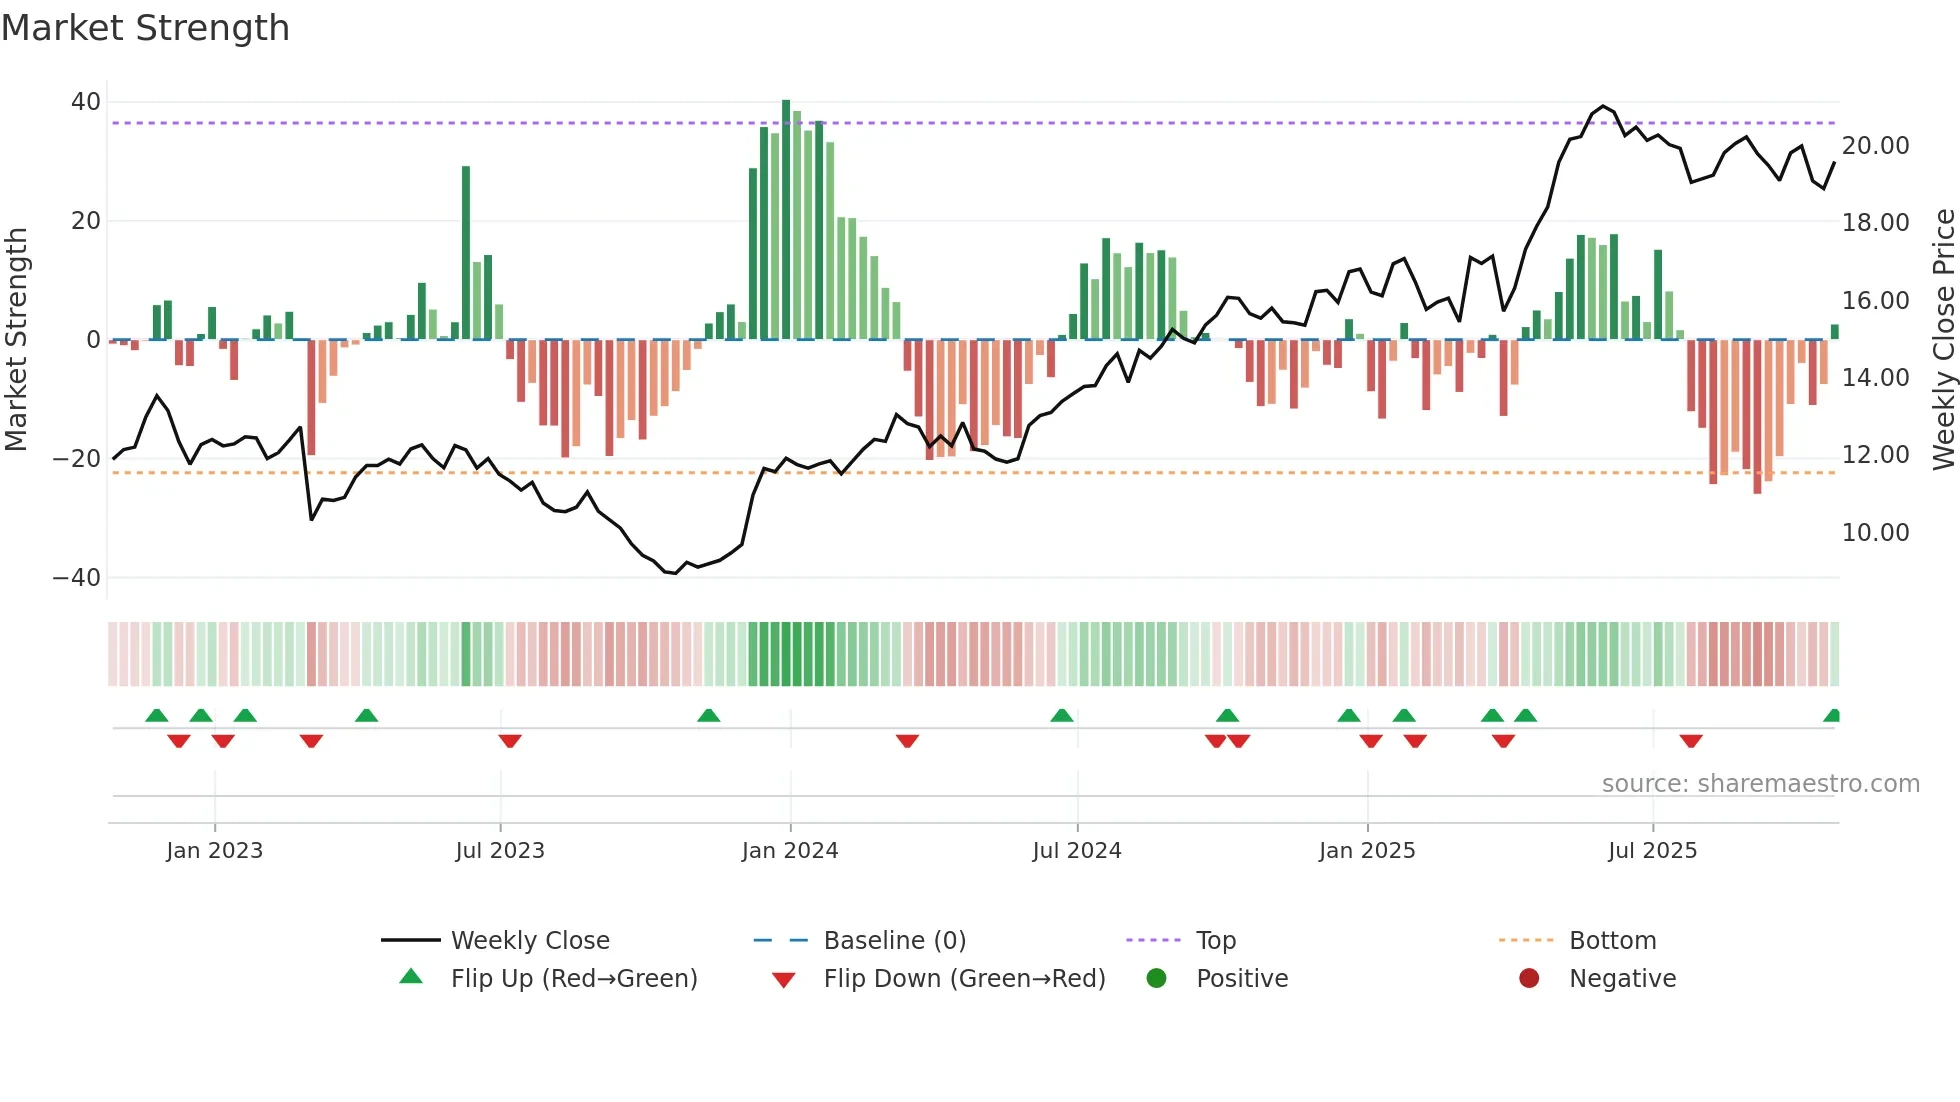Click the red flip-down marker above Jul 2023
Screen dimensions: 1960x1102
pos(510,741)
